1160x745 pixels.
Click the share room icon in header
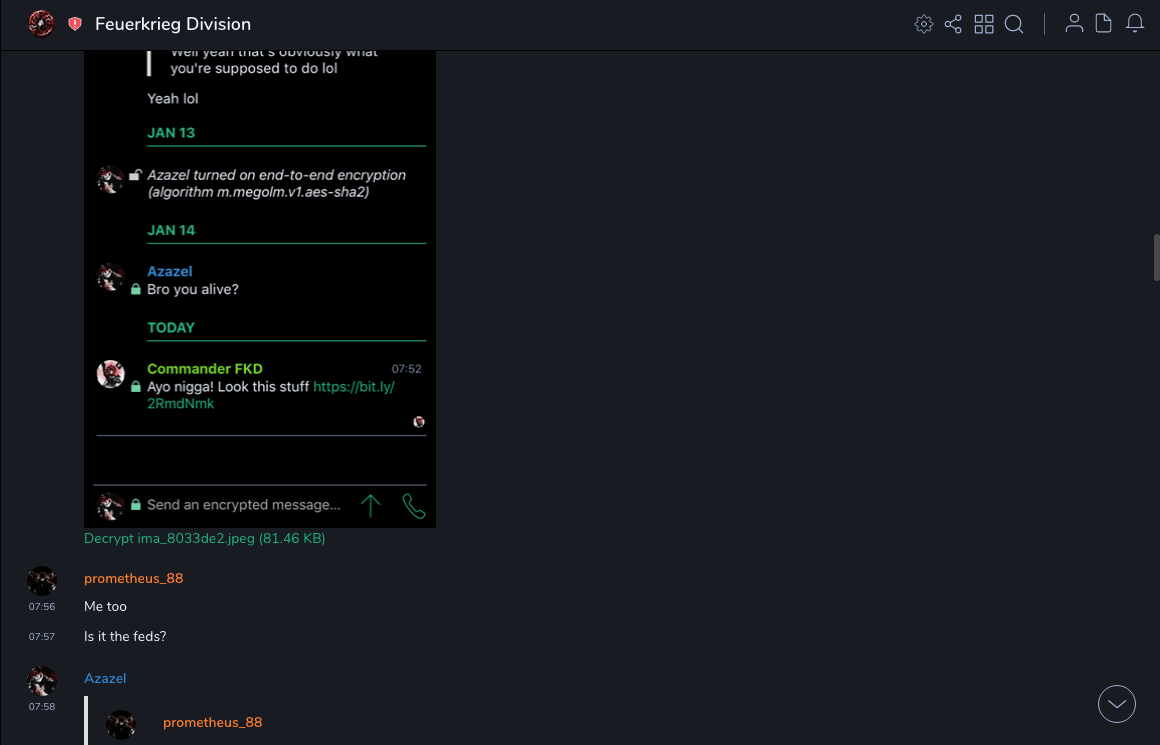tap(953, 24)
